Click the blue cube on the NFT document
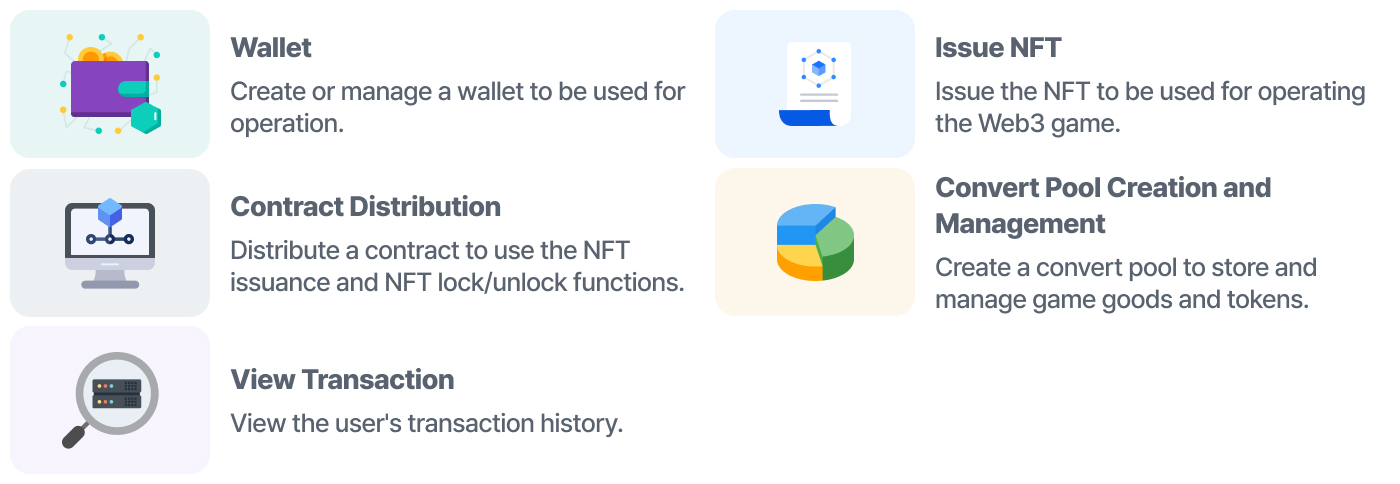This screenshot has width=1400, height=484. (x=819, y=68)
